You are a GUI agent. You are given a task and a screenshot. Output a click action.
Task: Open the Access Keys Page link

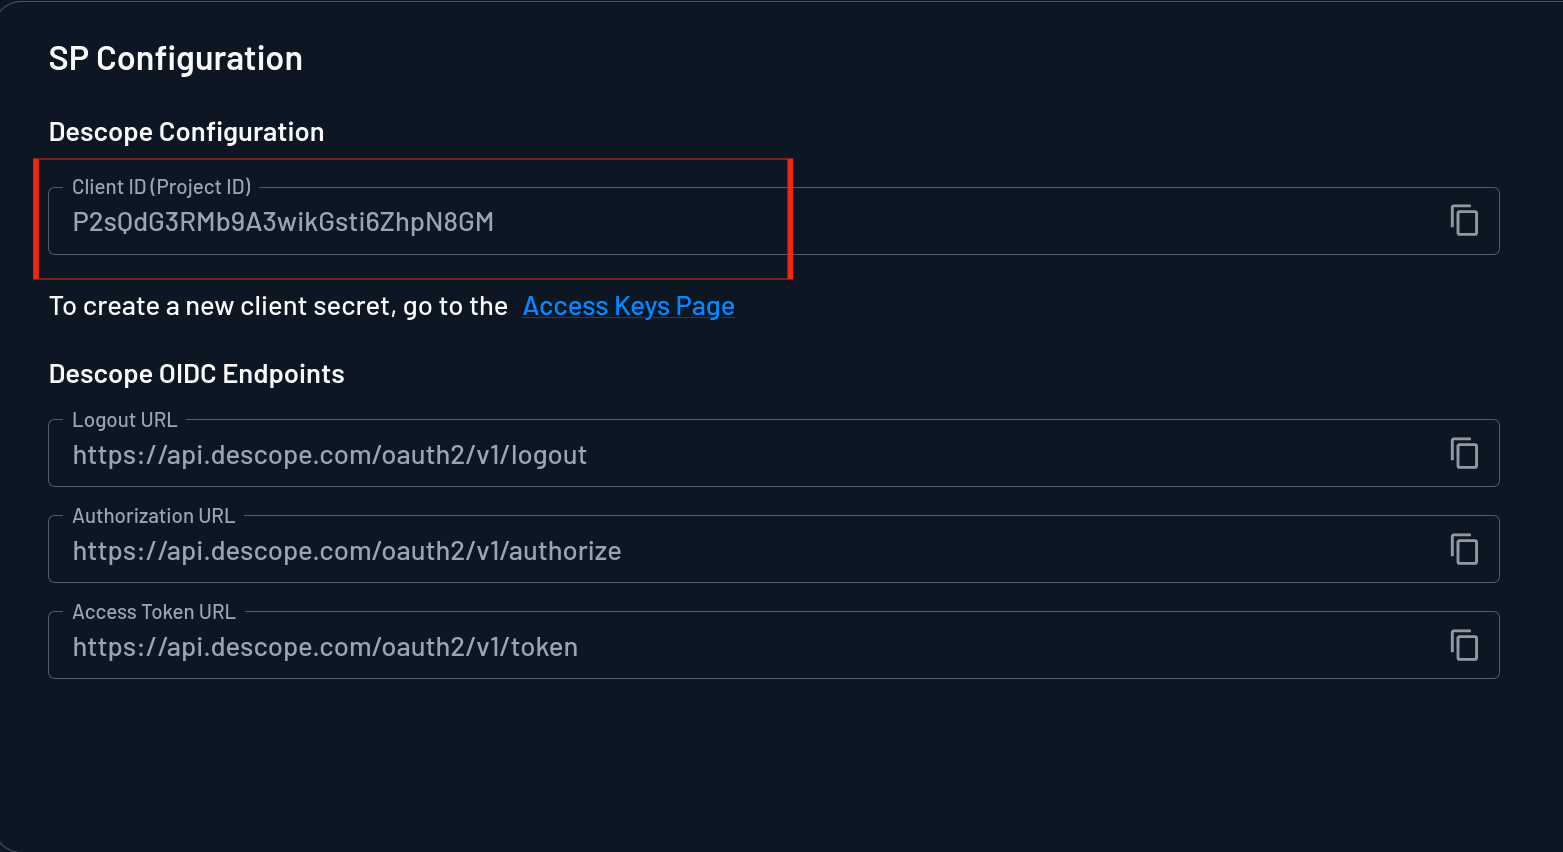628,306
